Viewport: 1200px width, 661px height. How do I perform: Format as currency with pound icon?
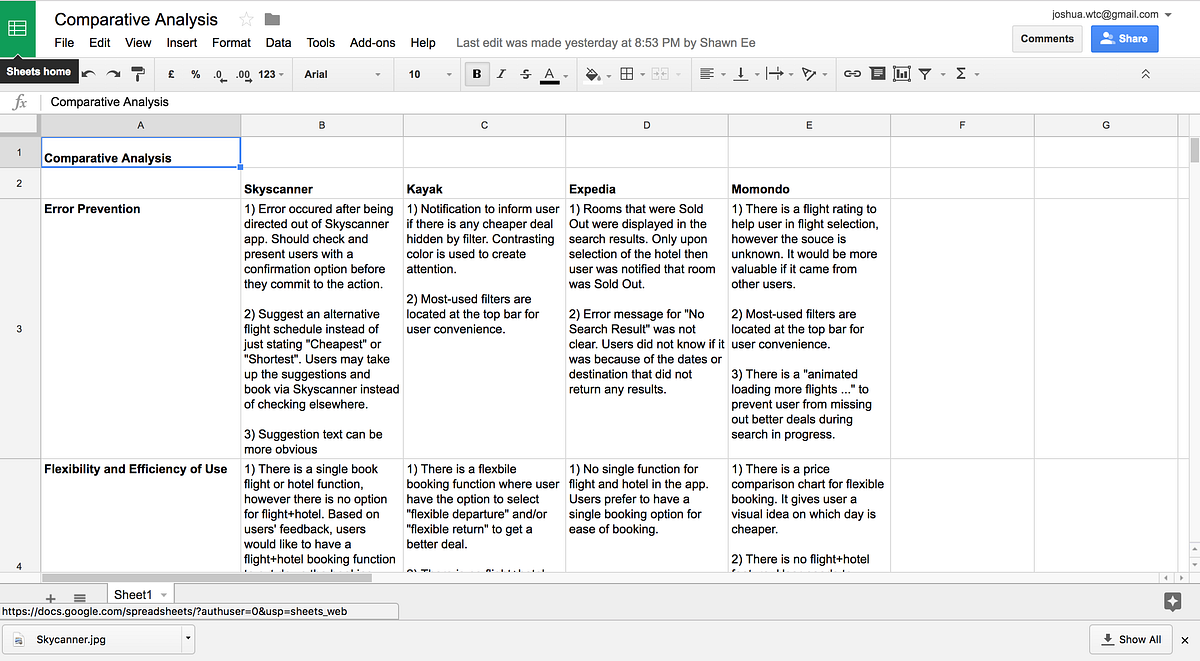pos(172,74)
